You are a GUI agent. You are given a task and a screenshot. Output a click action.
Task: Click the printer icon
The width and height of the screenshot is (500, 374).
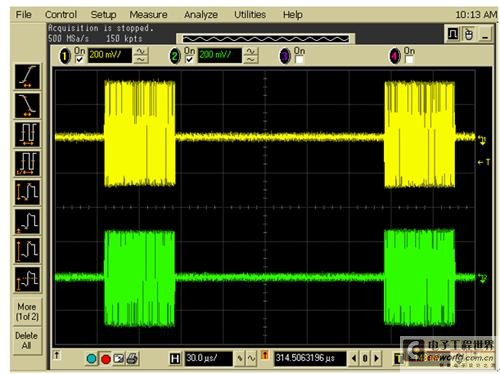pyautogui.click(x=132, y=359)
